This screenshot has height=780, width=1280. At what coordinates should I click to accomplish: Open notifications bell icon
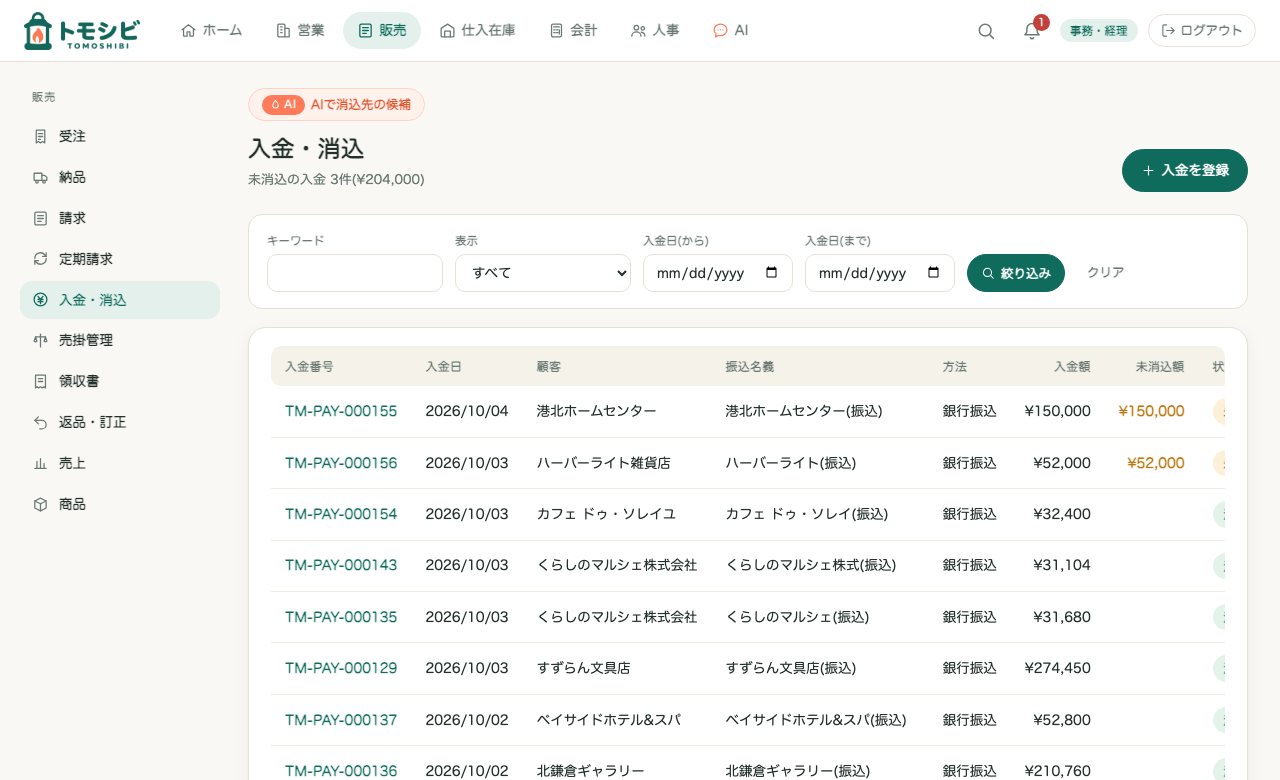[1032, 31]
